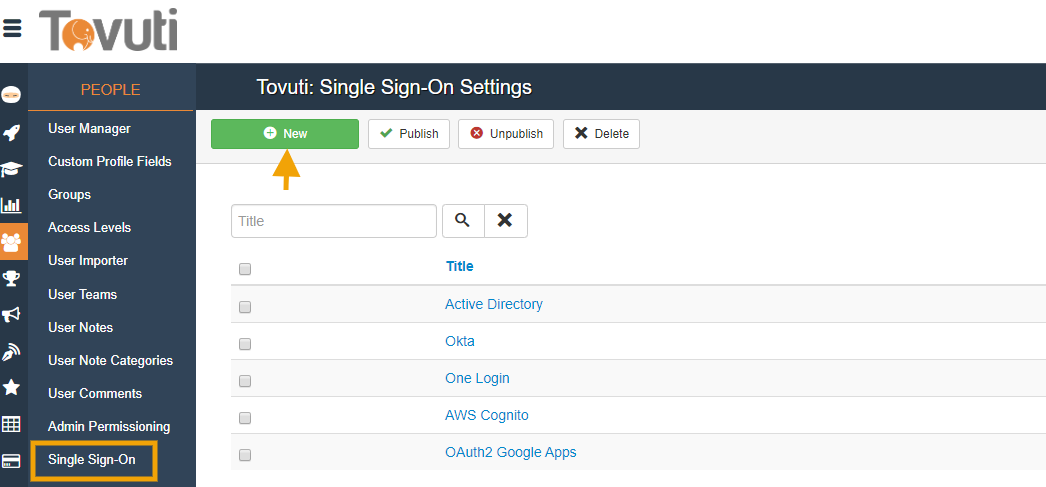Open the hamburger menu icon

pos(12,28)
